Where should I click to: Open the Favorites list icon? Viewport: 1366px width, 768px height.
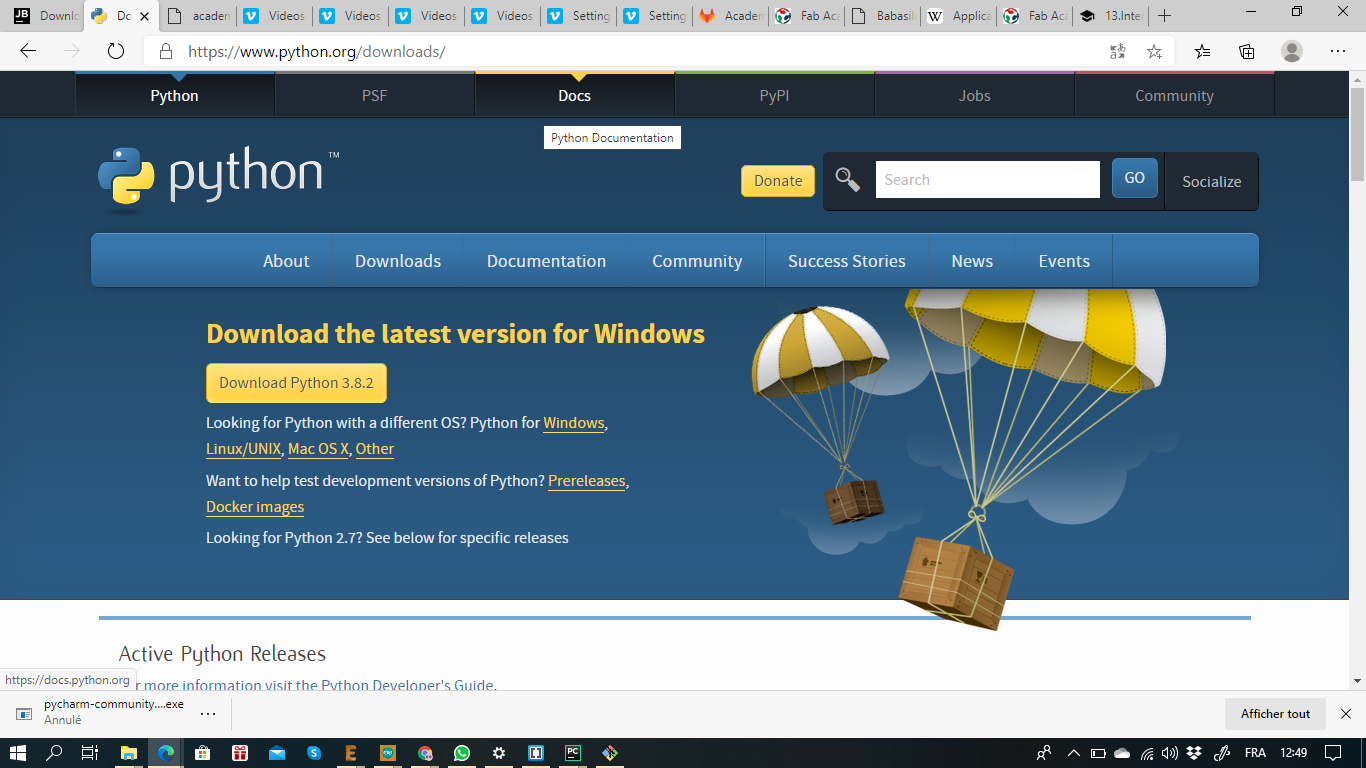coord(1202,51)
